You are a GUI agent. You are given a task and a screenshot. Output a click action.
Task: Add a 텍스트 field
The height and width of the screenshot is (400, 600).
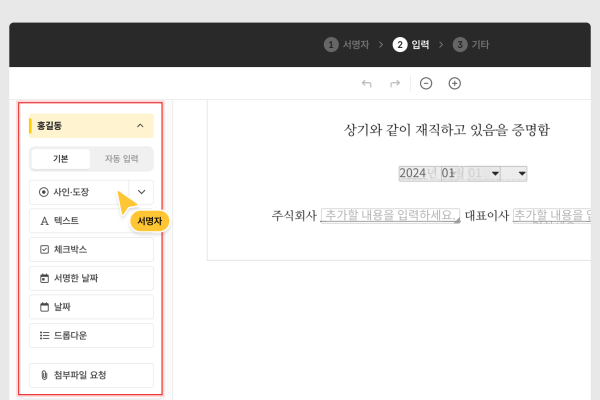coord(91,220)
